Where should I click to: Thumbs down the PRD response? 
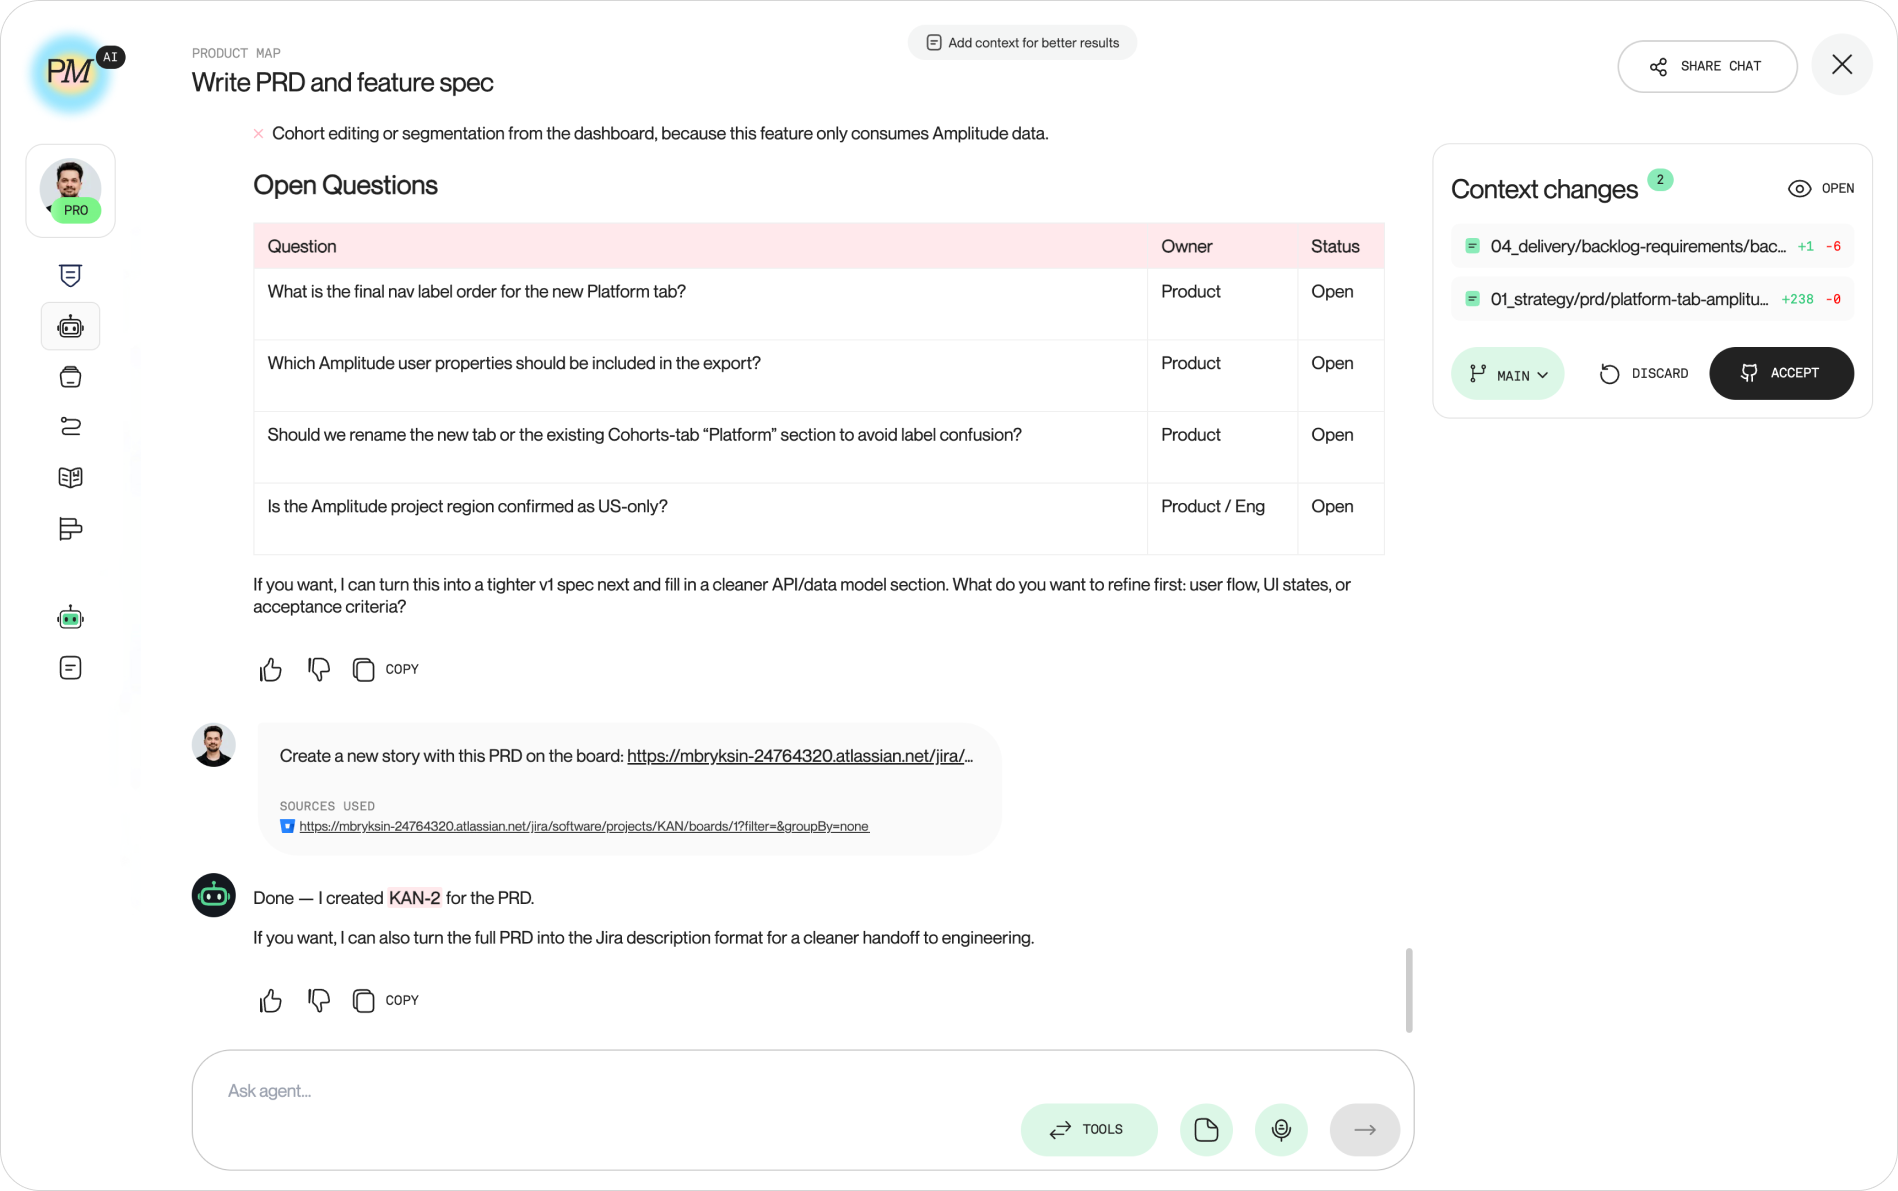coord(319,669)
